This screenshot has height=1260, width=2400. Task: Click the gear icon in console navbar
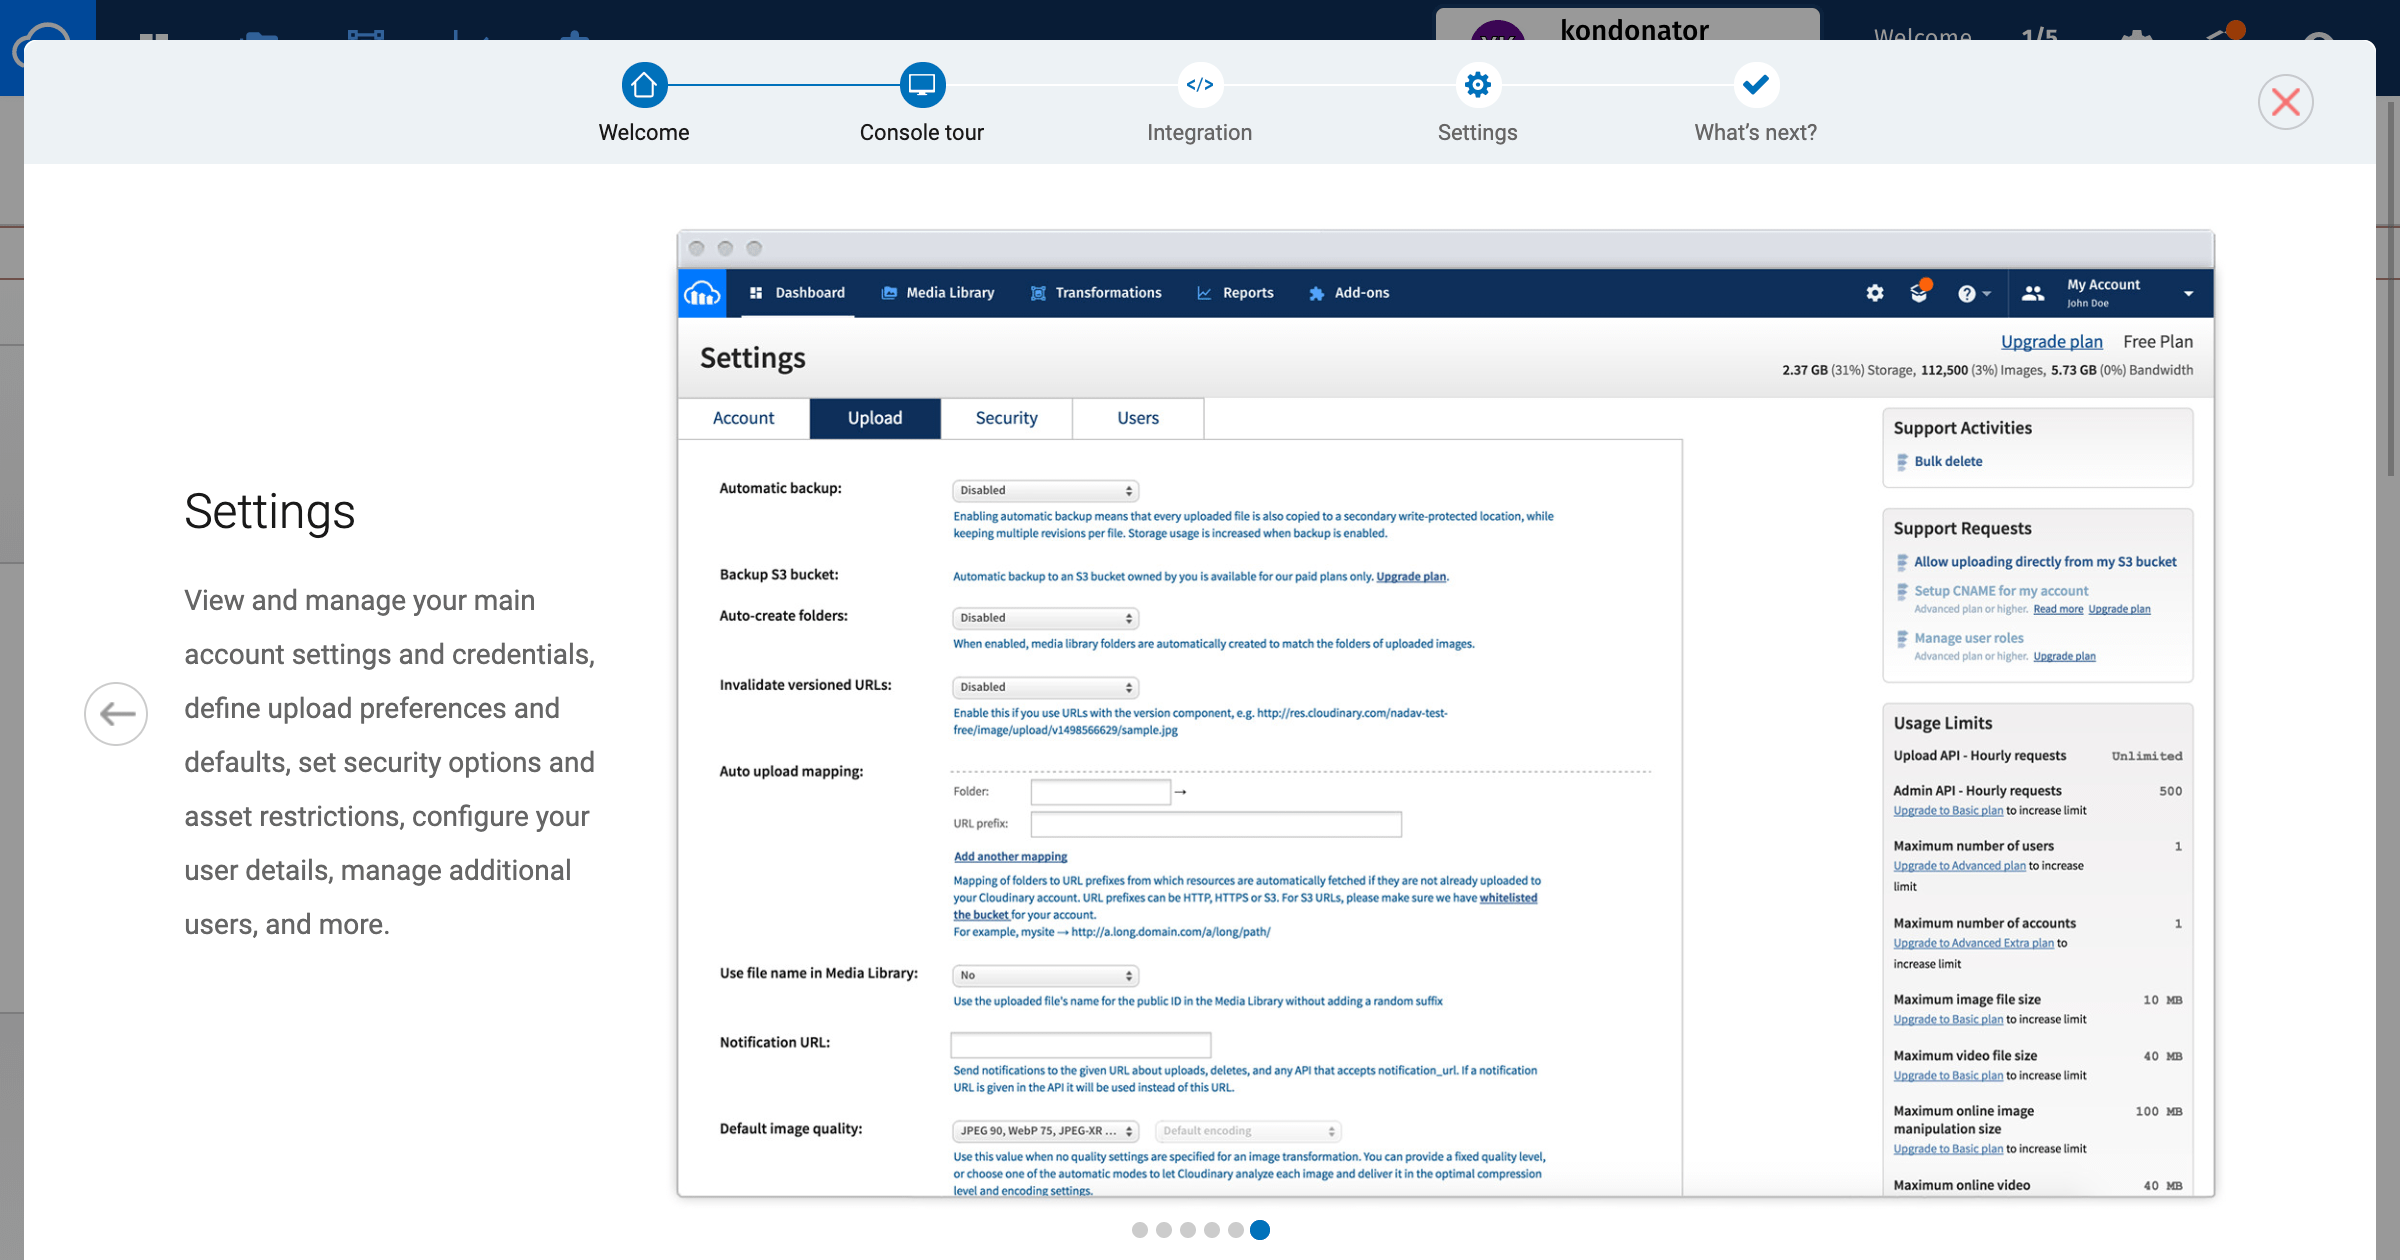pyautogui.click(x=1875, y=293)
